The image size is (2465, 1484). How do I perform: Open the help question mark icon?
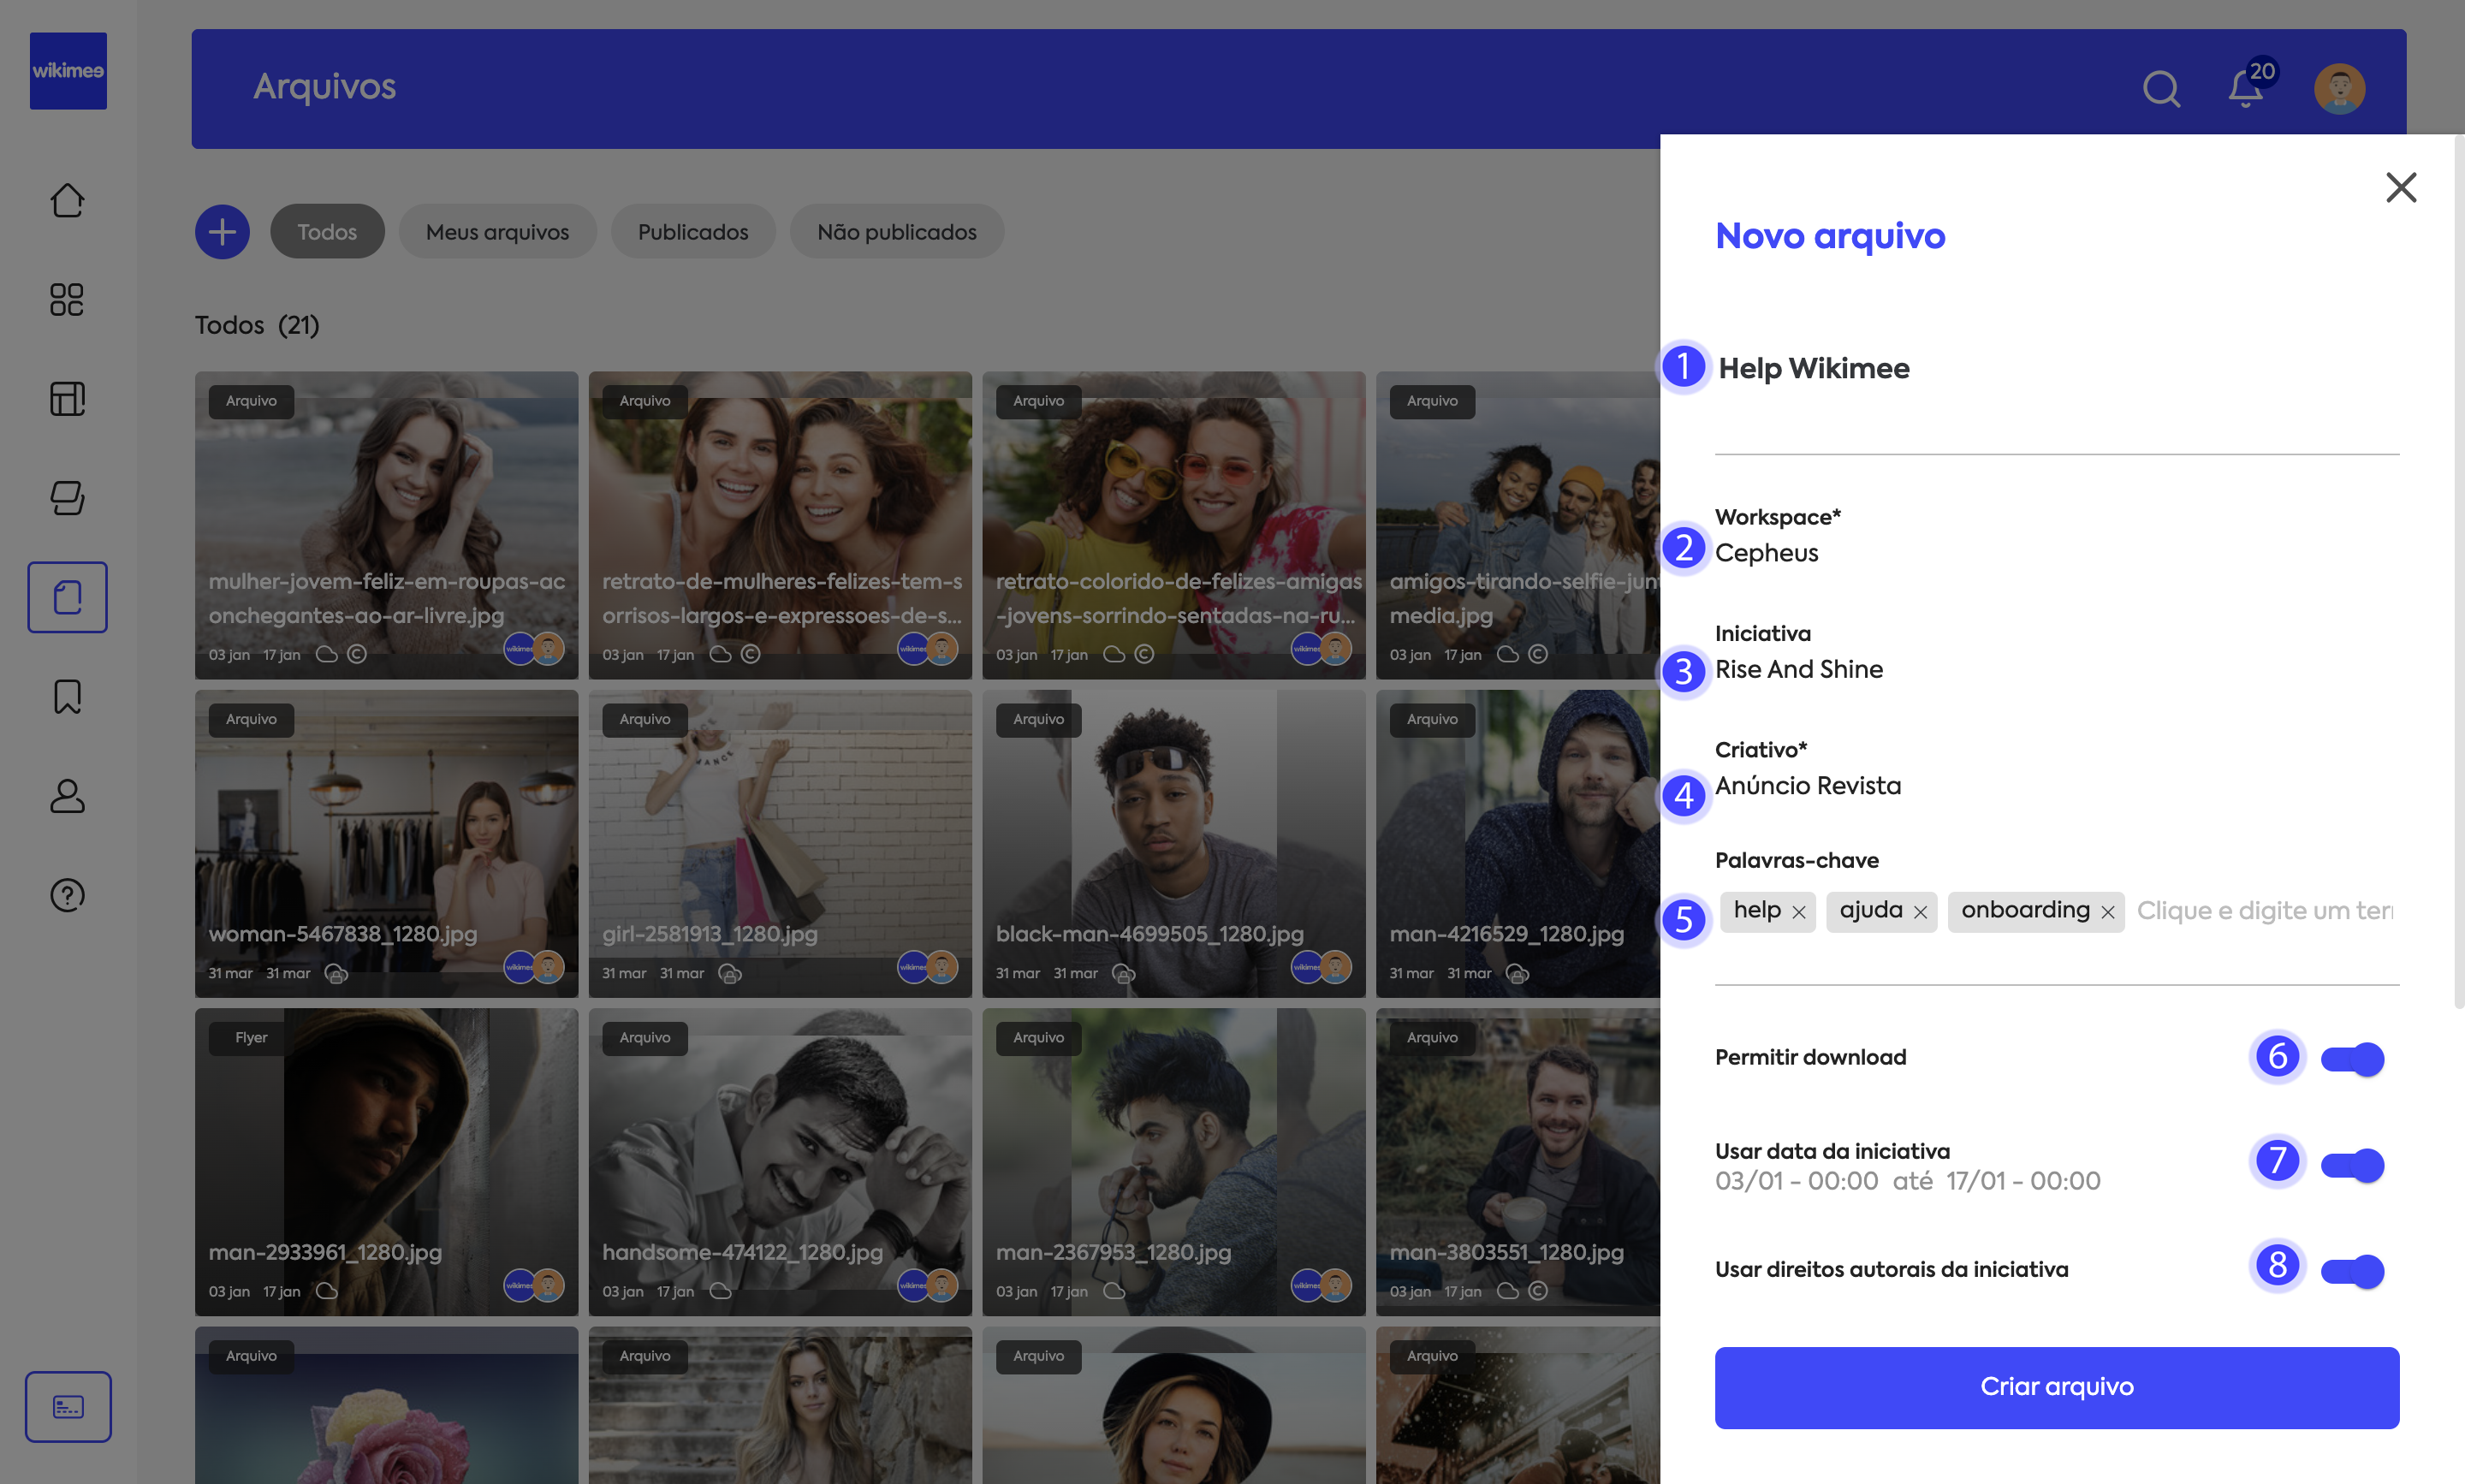(67, 895)
